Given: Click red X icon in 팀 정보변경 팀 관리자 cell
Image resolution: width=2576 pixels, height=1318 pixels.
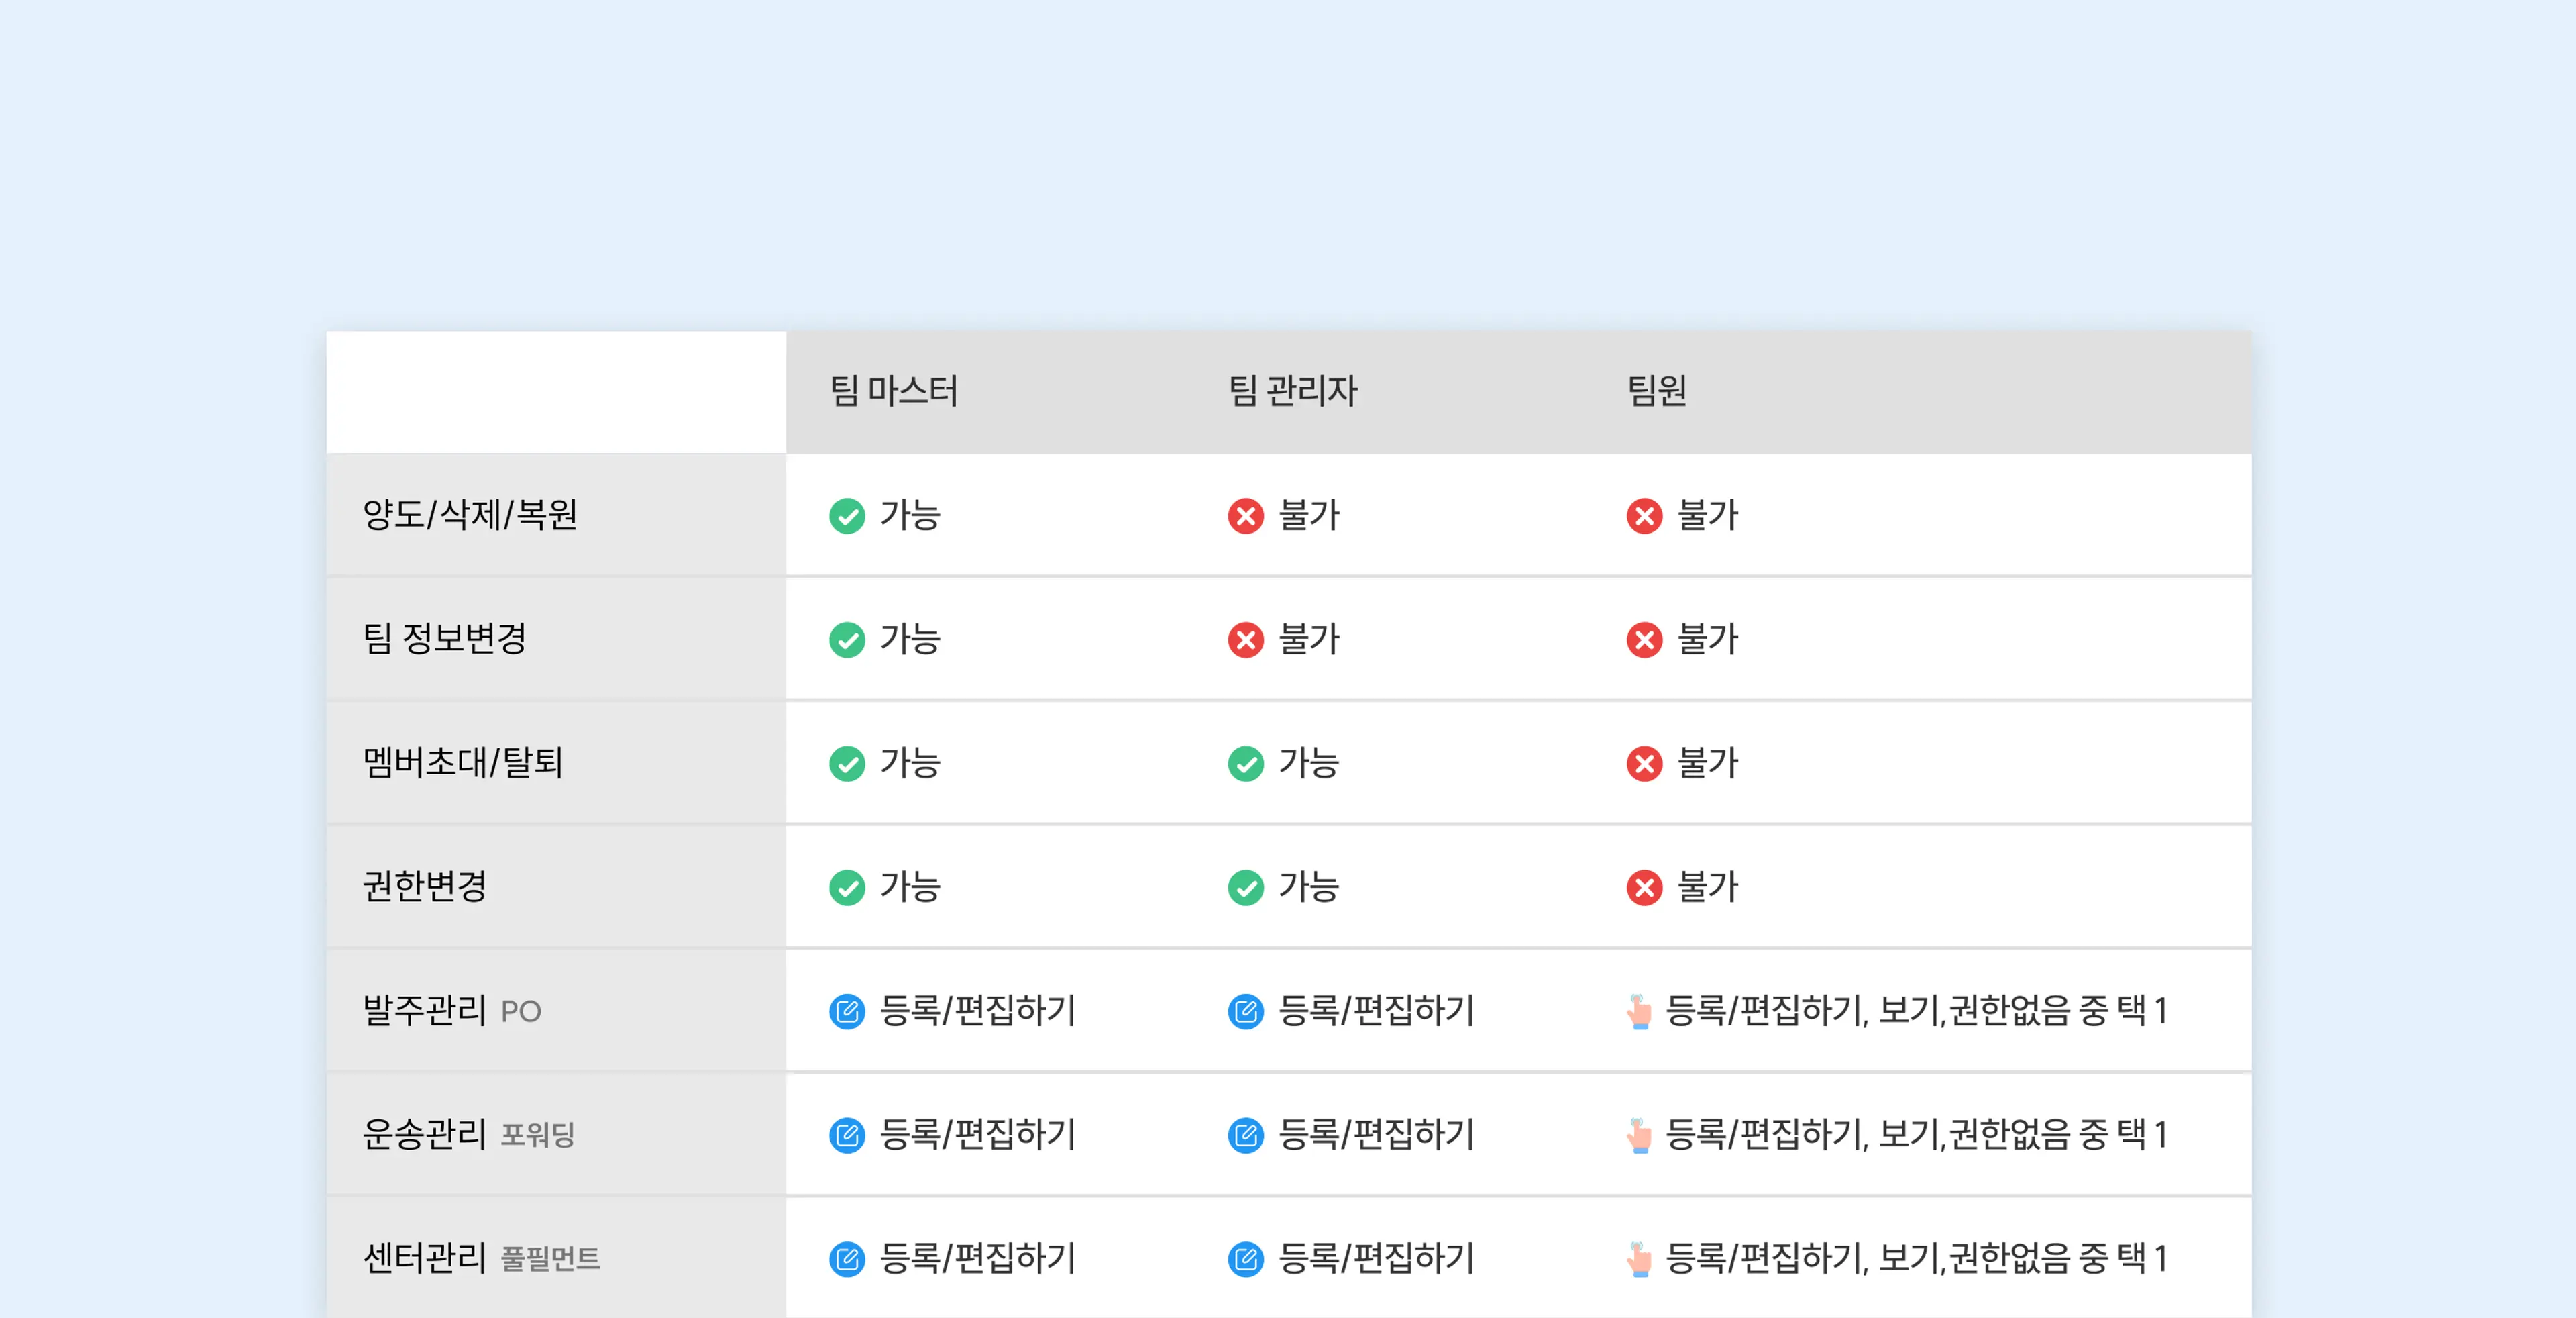Looking at the screenshot, I should 1245,640.
